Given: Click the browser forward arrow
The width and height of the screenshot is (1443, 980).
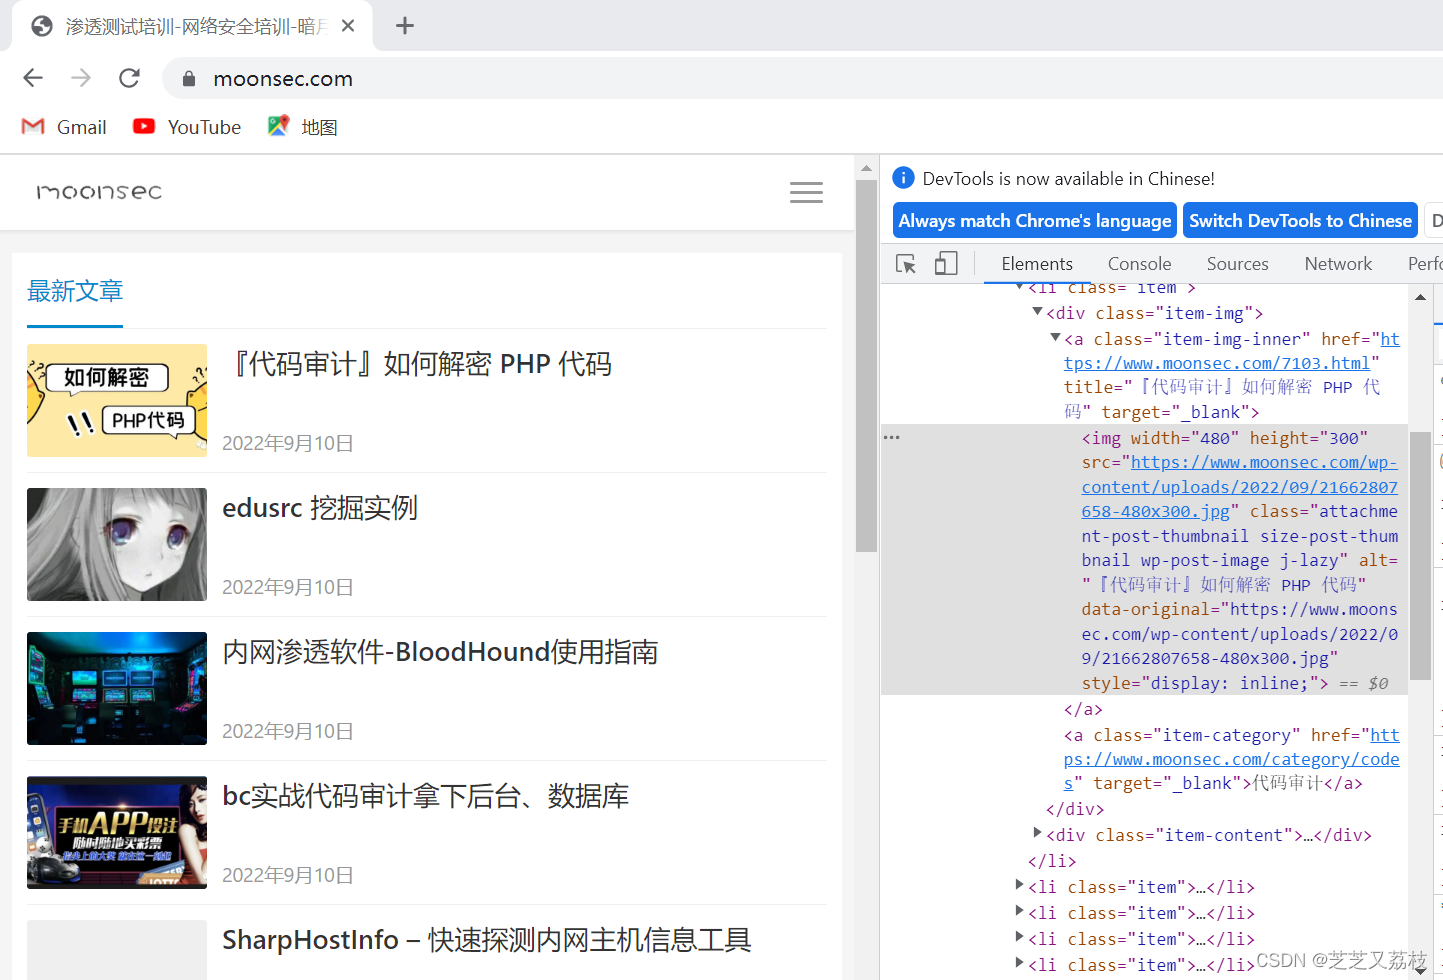Looking at the screenshot, I should [81, 78].
